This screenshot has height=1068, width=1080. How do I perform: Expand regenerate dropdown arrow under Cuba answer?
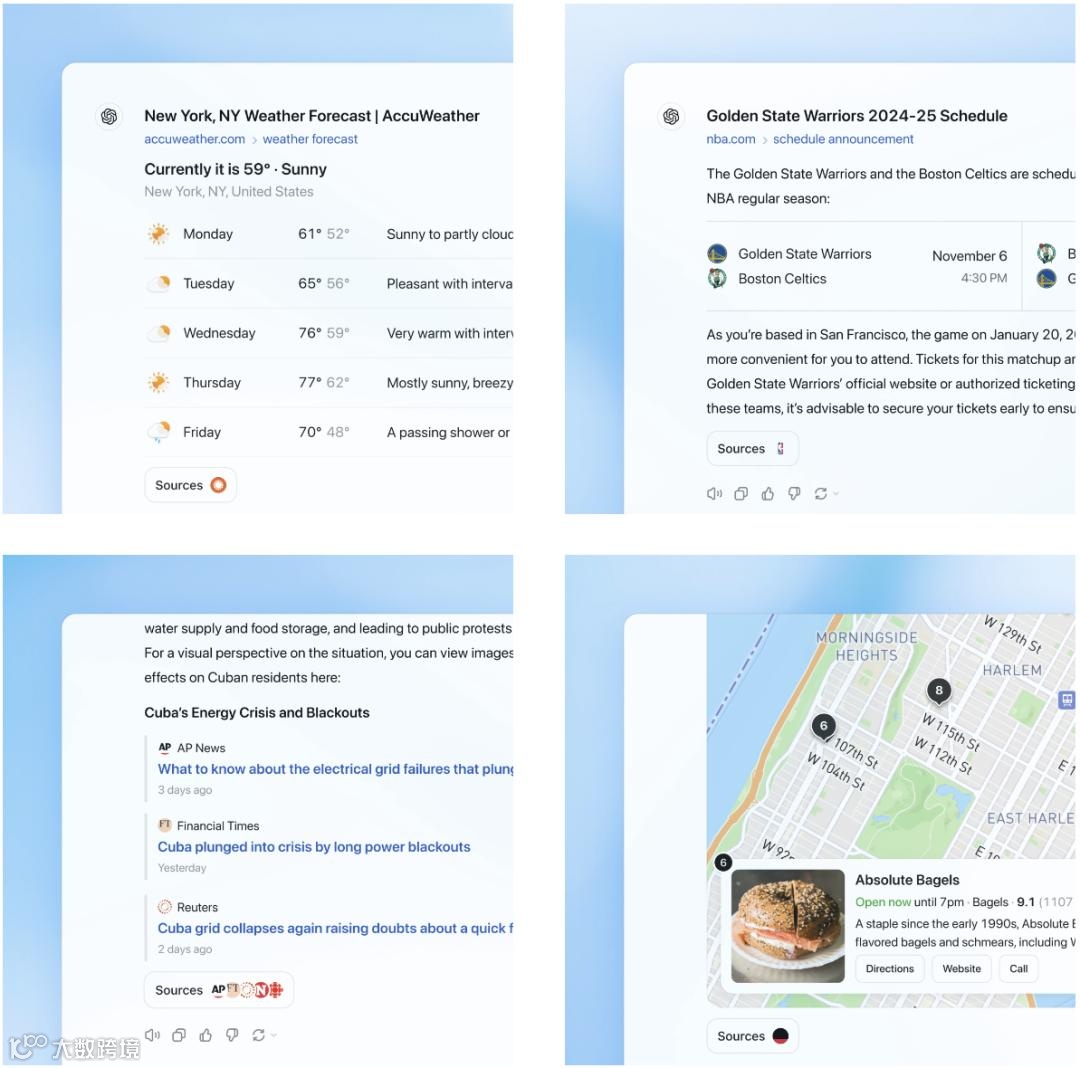[274, 1035]
